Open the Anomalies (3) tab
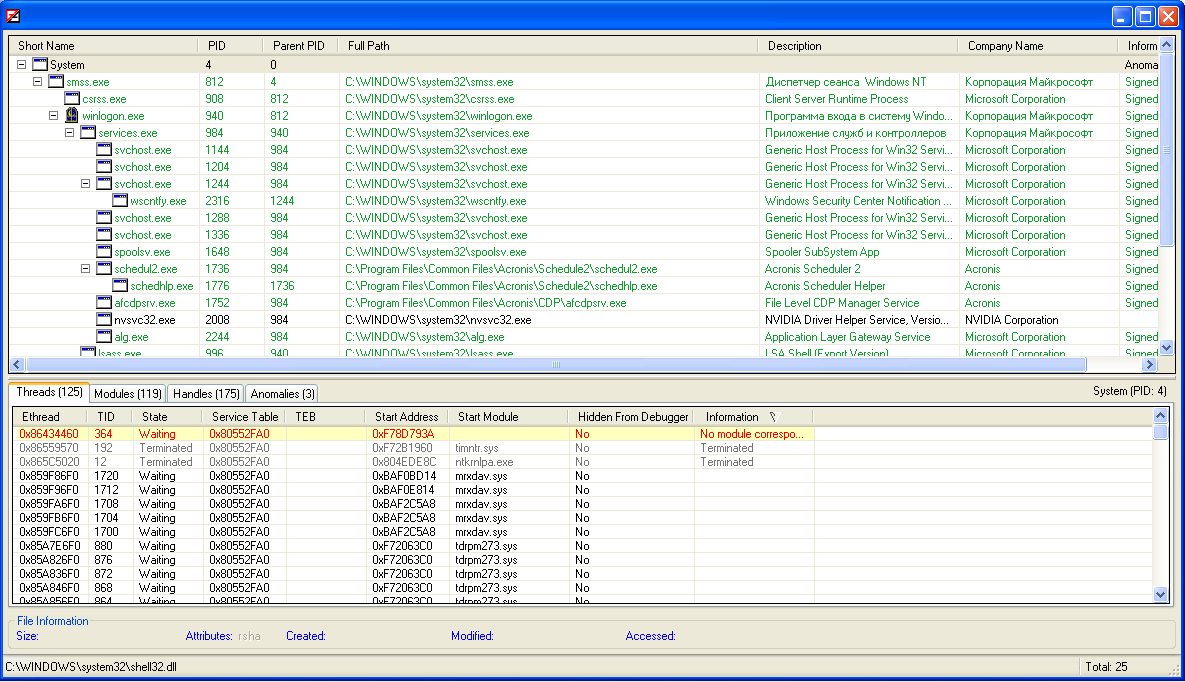 [x=282, y=394]
